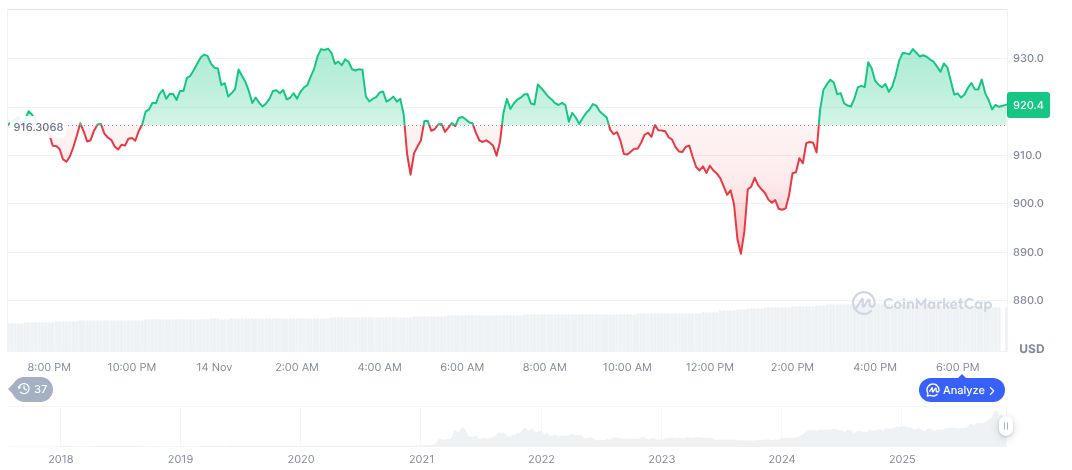This screenshot has height=470, width=1072.
Task: Click the CoinMarketCap watermark logo
Action: 864,303
